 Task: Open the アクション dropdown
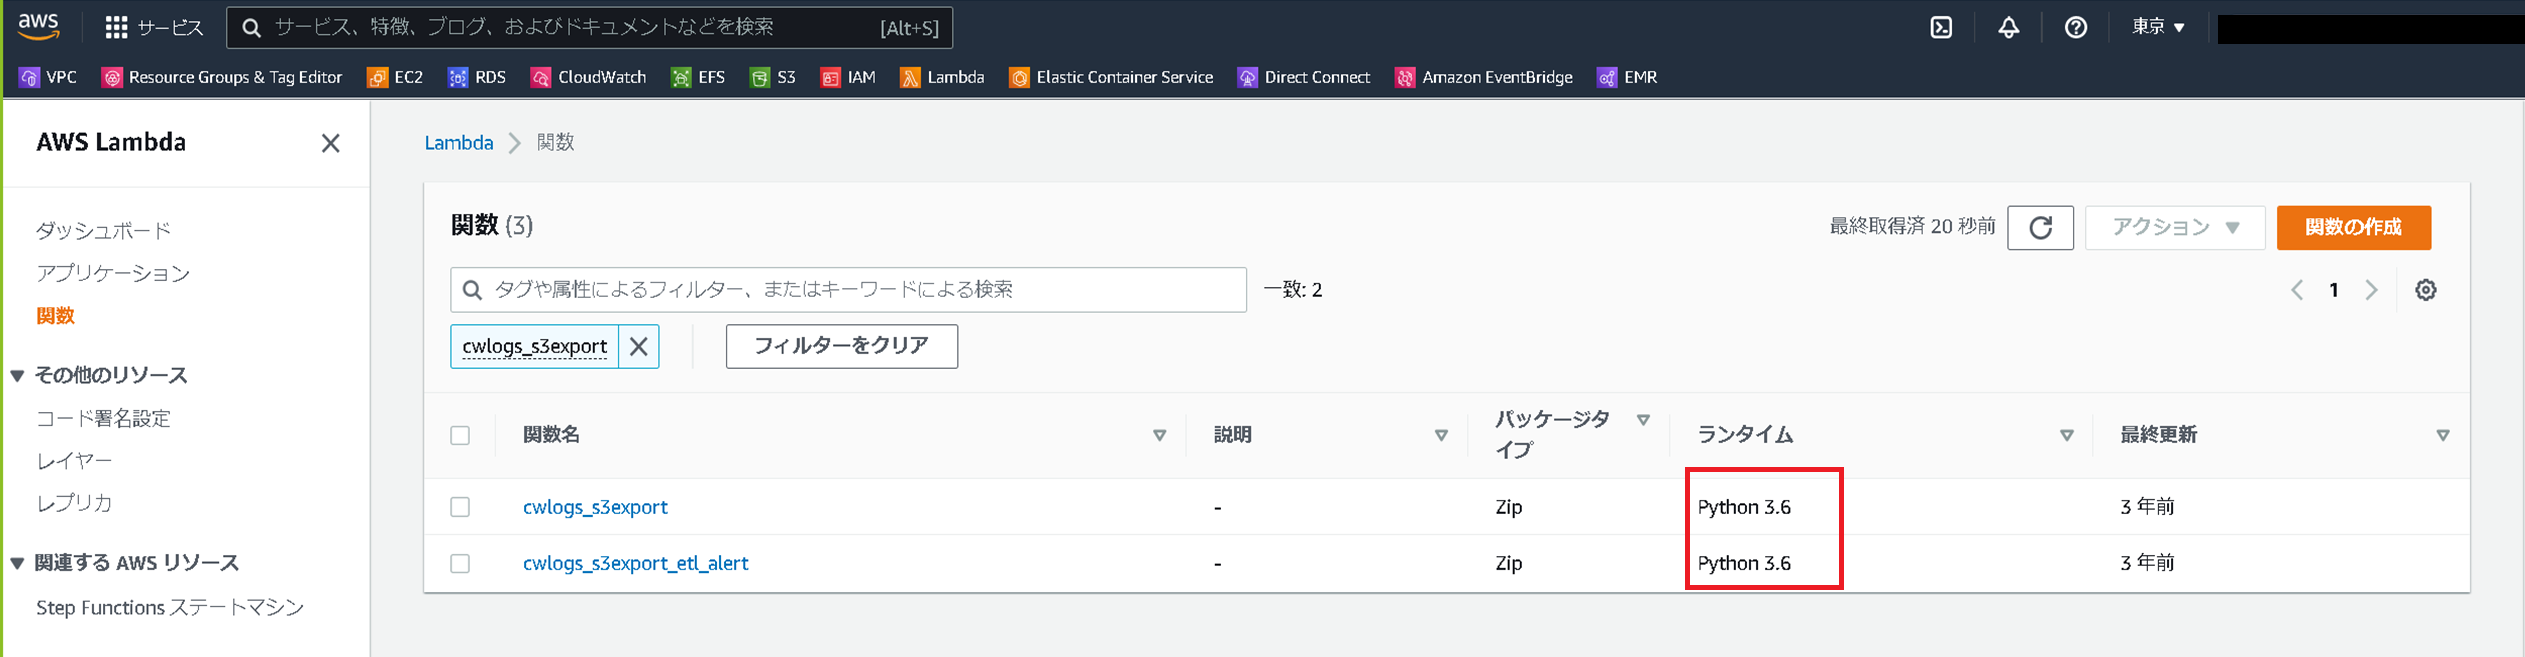[x=2175, y=227]
